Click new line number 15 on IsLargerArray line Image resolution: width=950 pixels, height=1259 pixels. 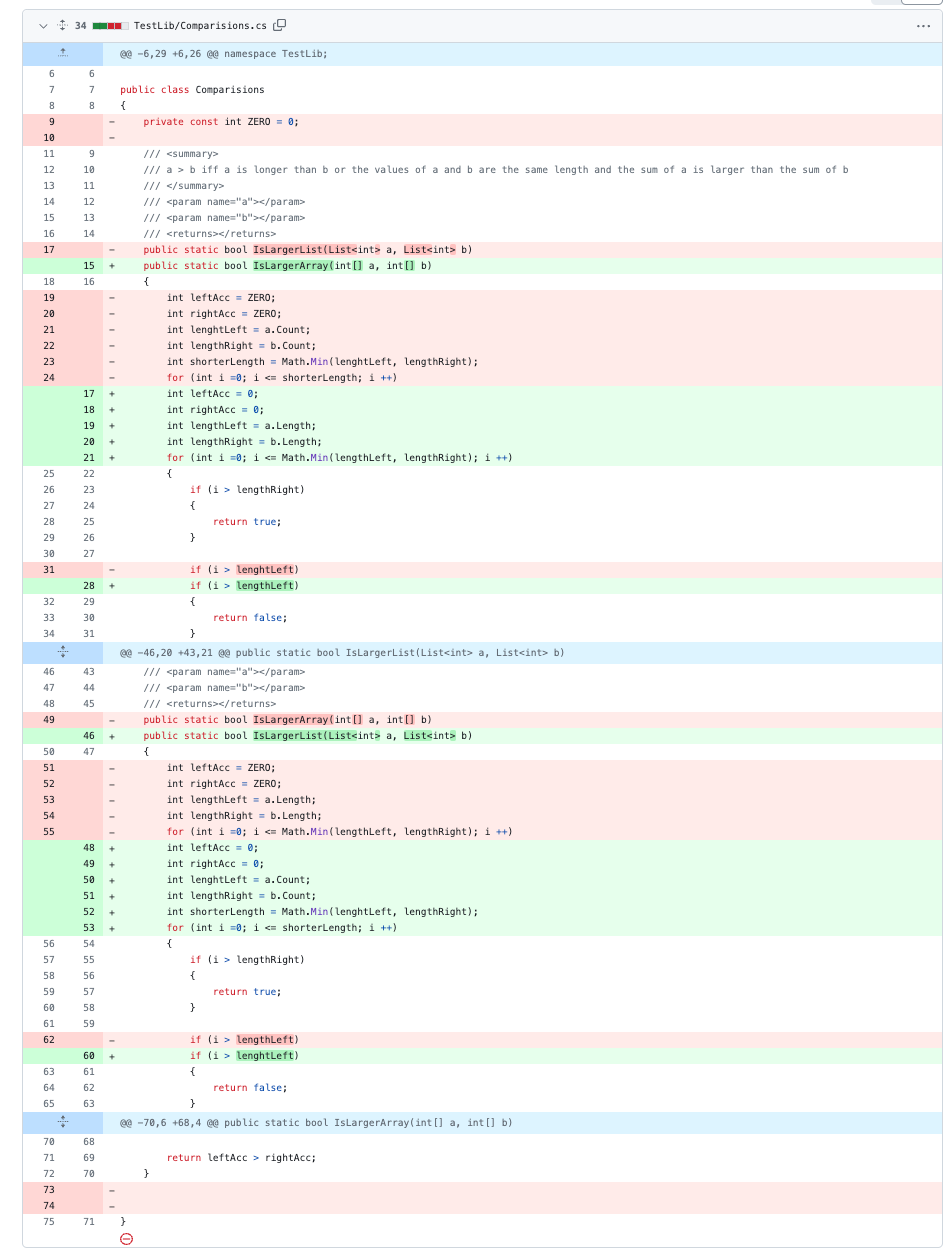88,265
